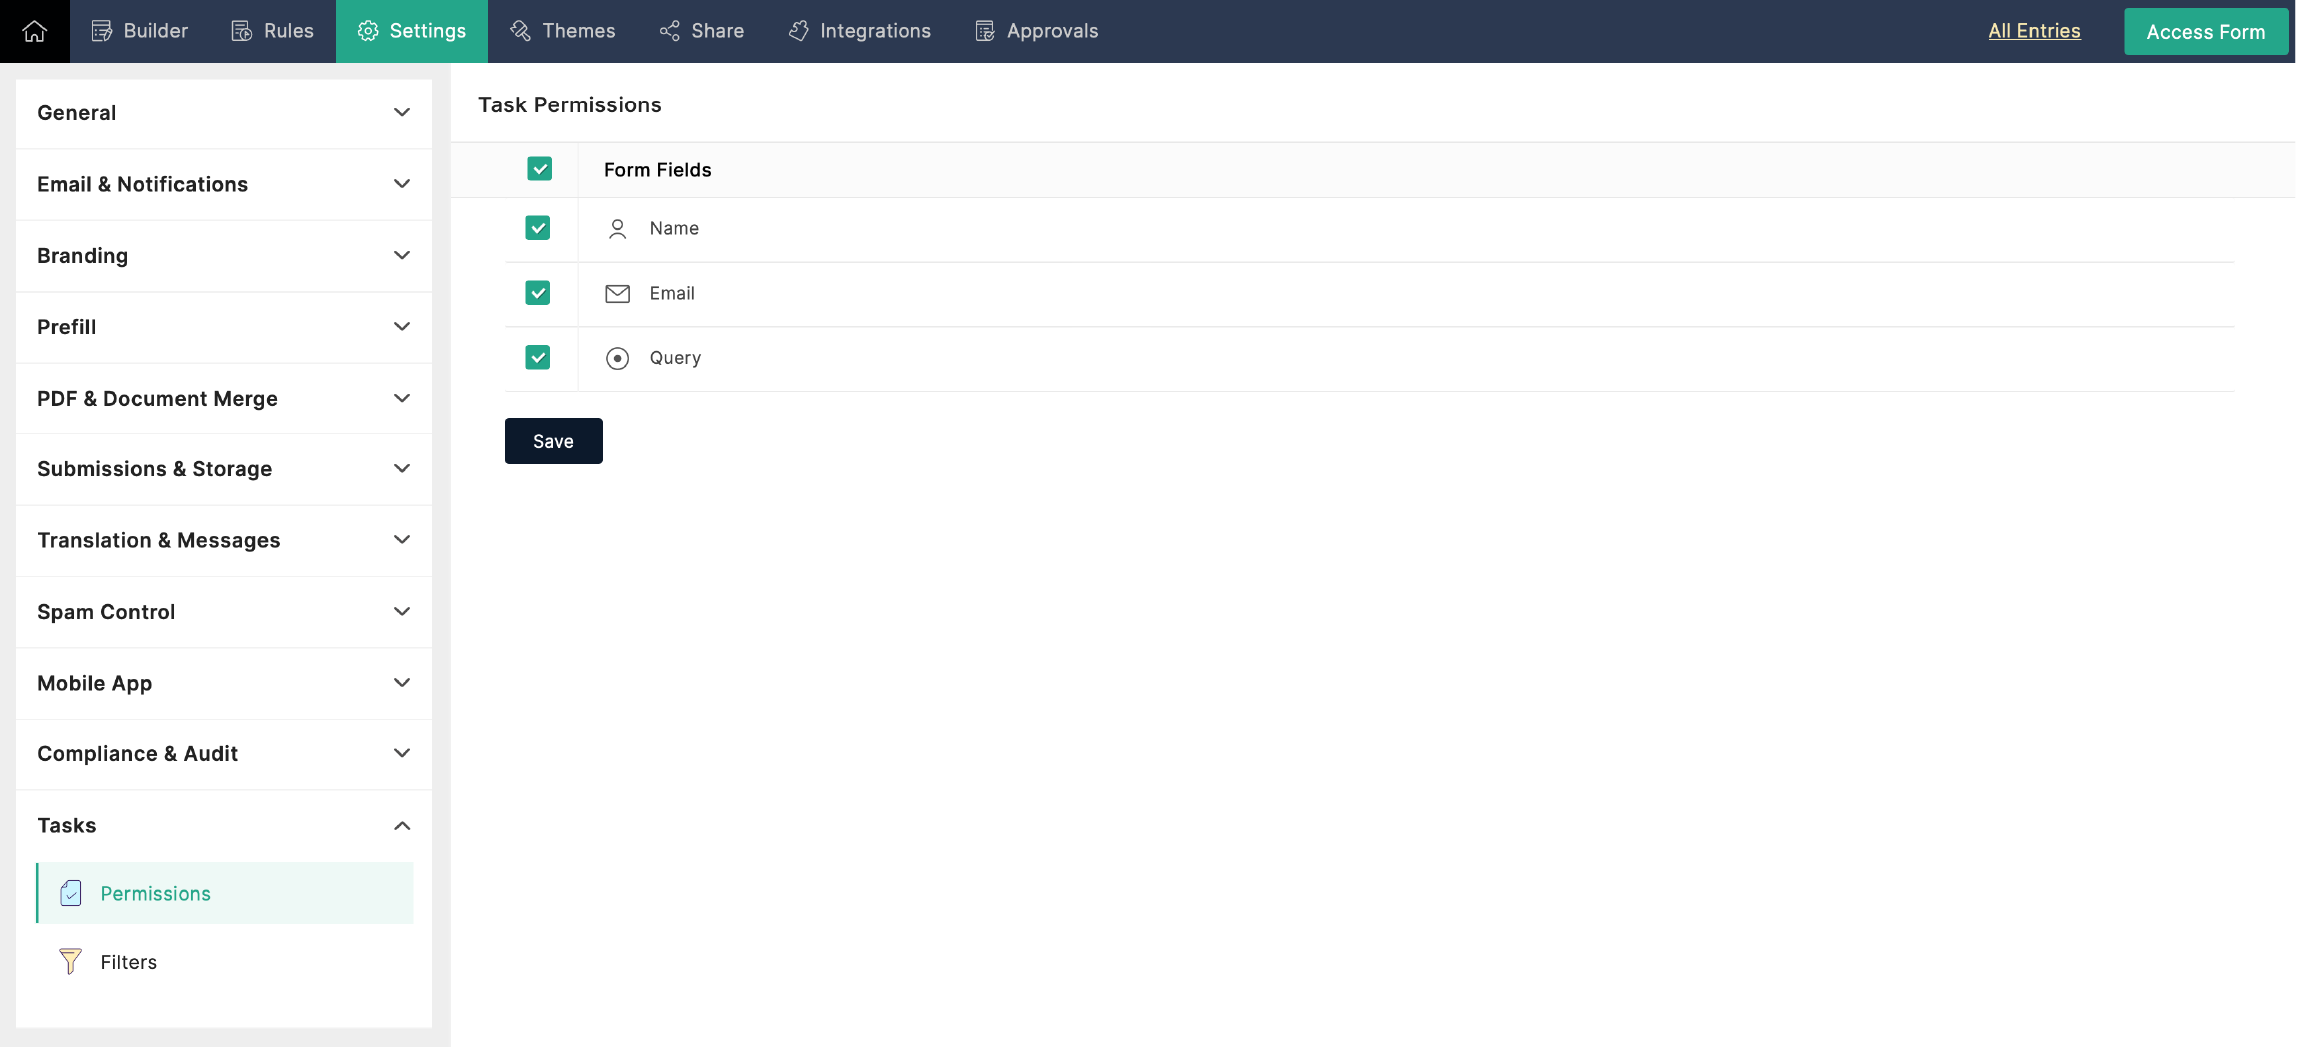Open the Builder tab
The height and width of the screenshot is (1047, 2297).
tap(140, 31)
